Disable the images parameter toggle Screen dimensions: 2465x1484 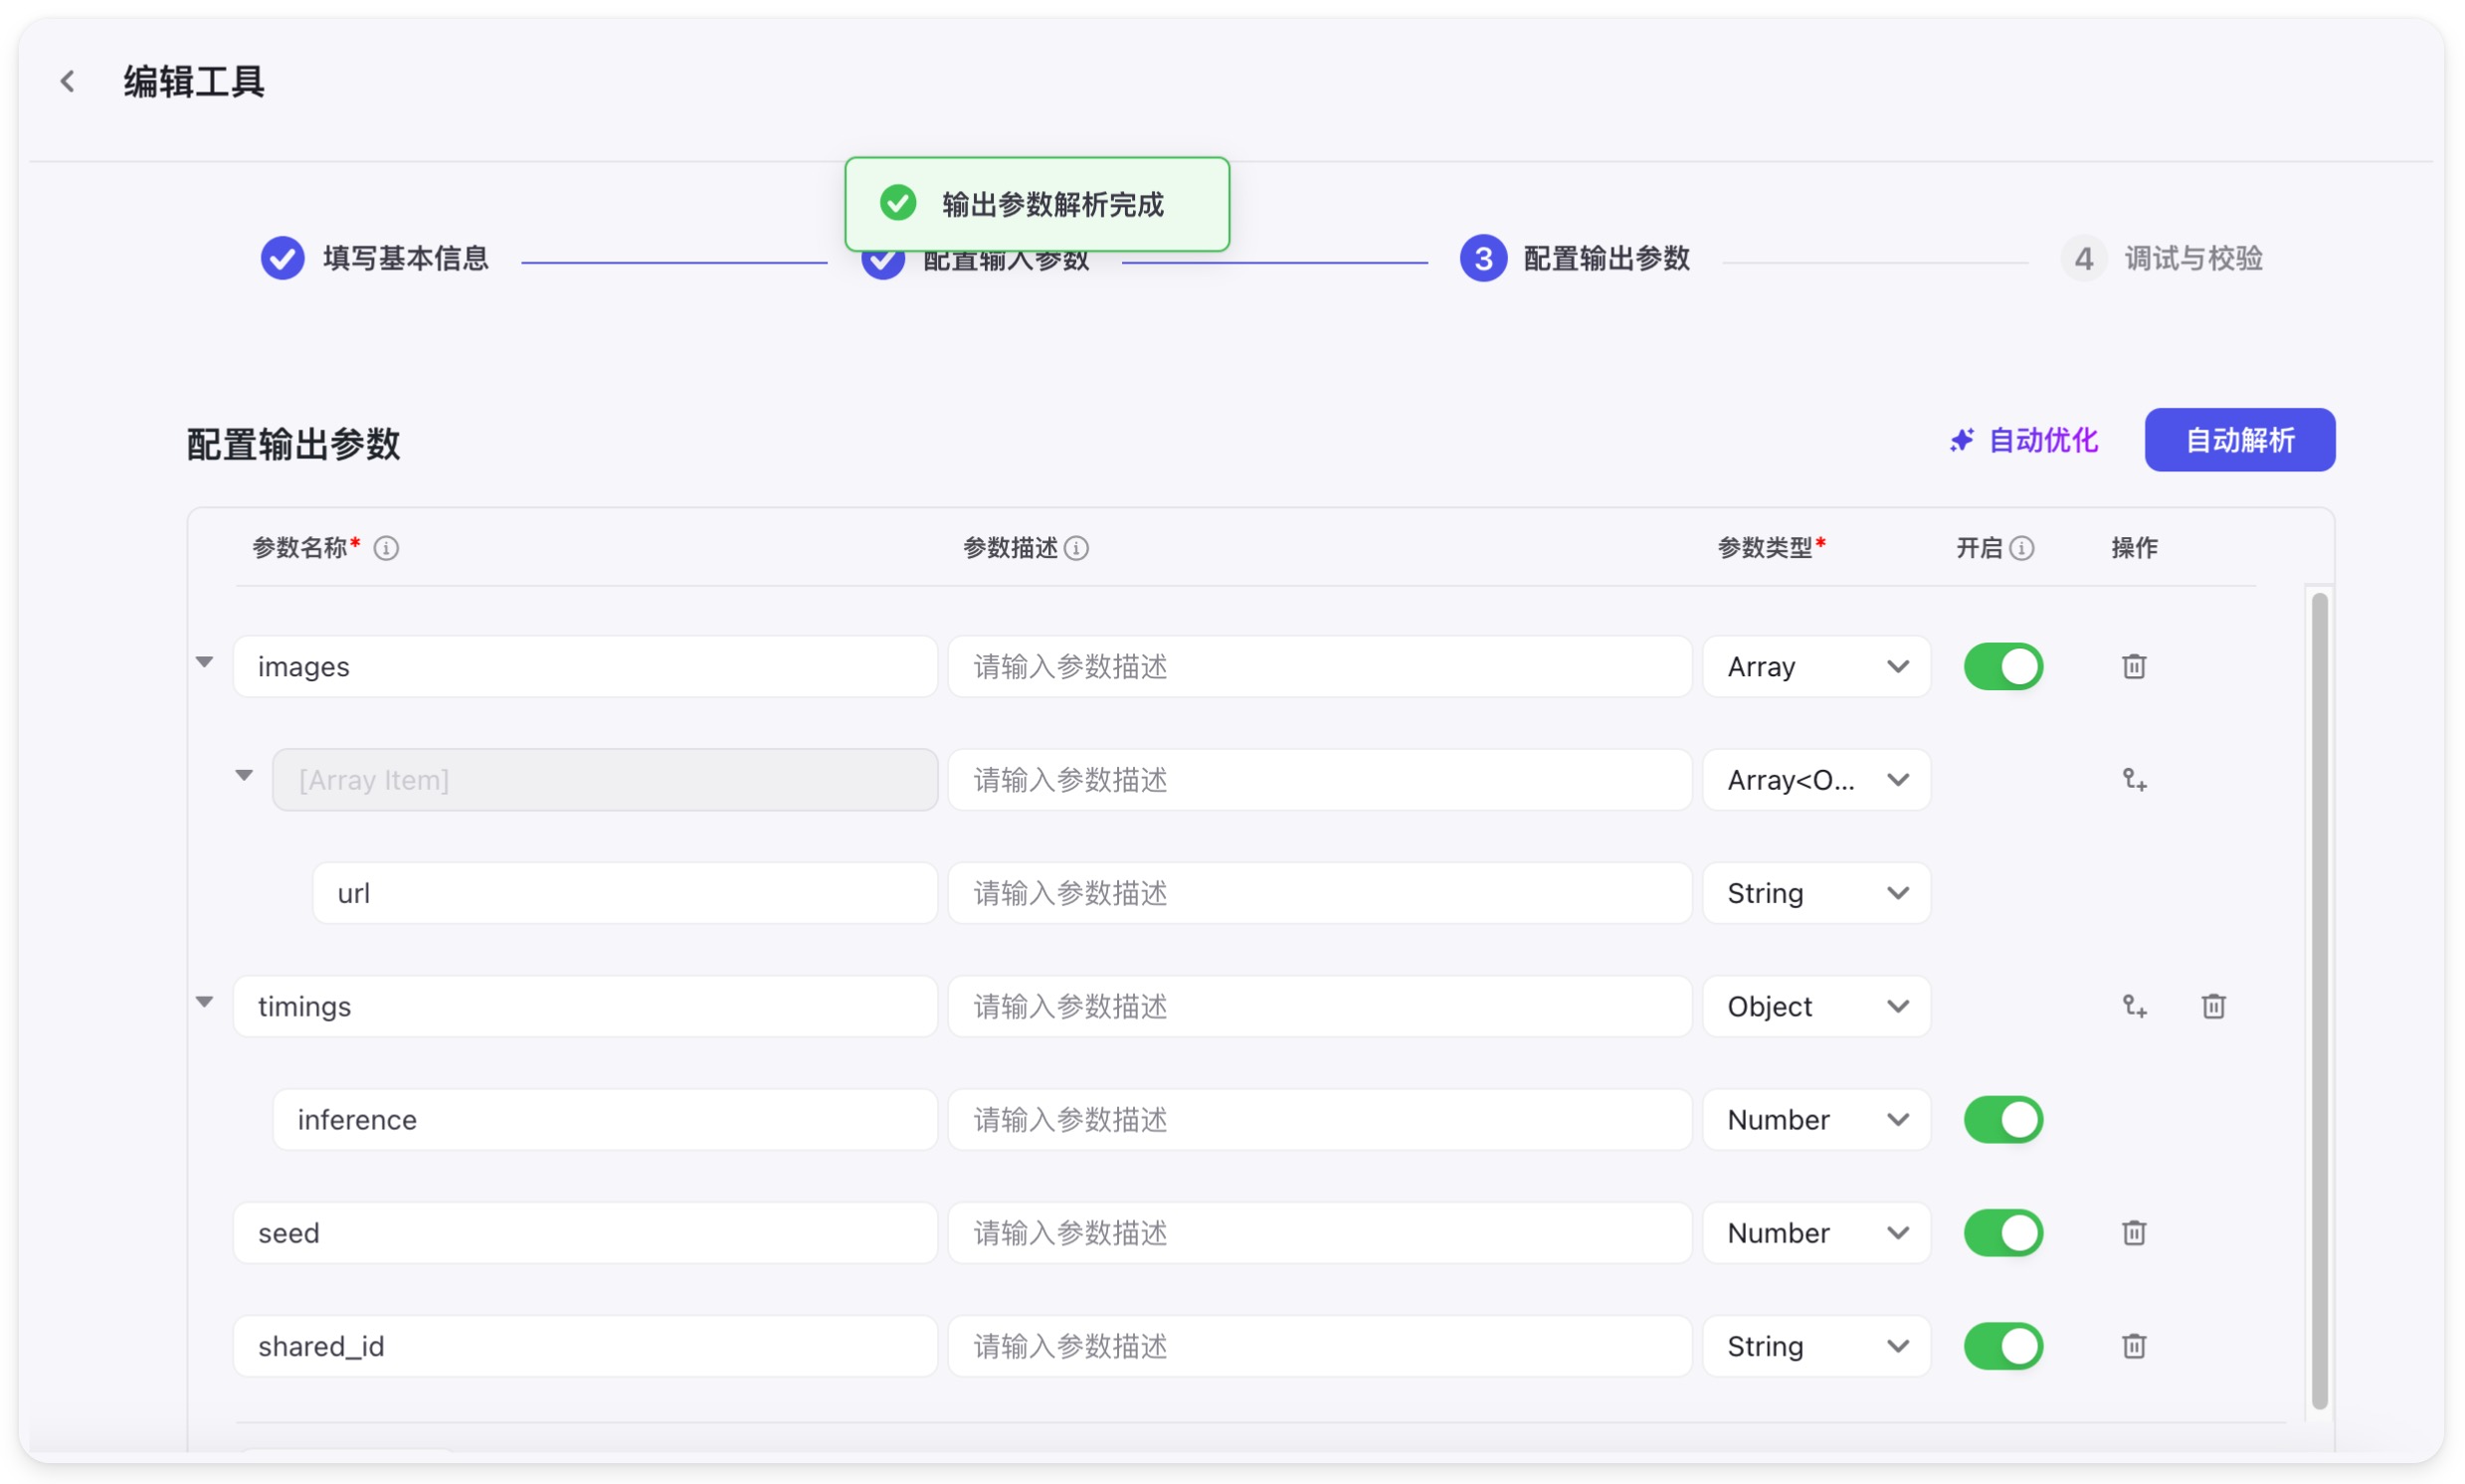pyautogui.click(x=2002, y=666)
